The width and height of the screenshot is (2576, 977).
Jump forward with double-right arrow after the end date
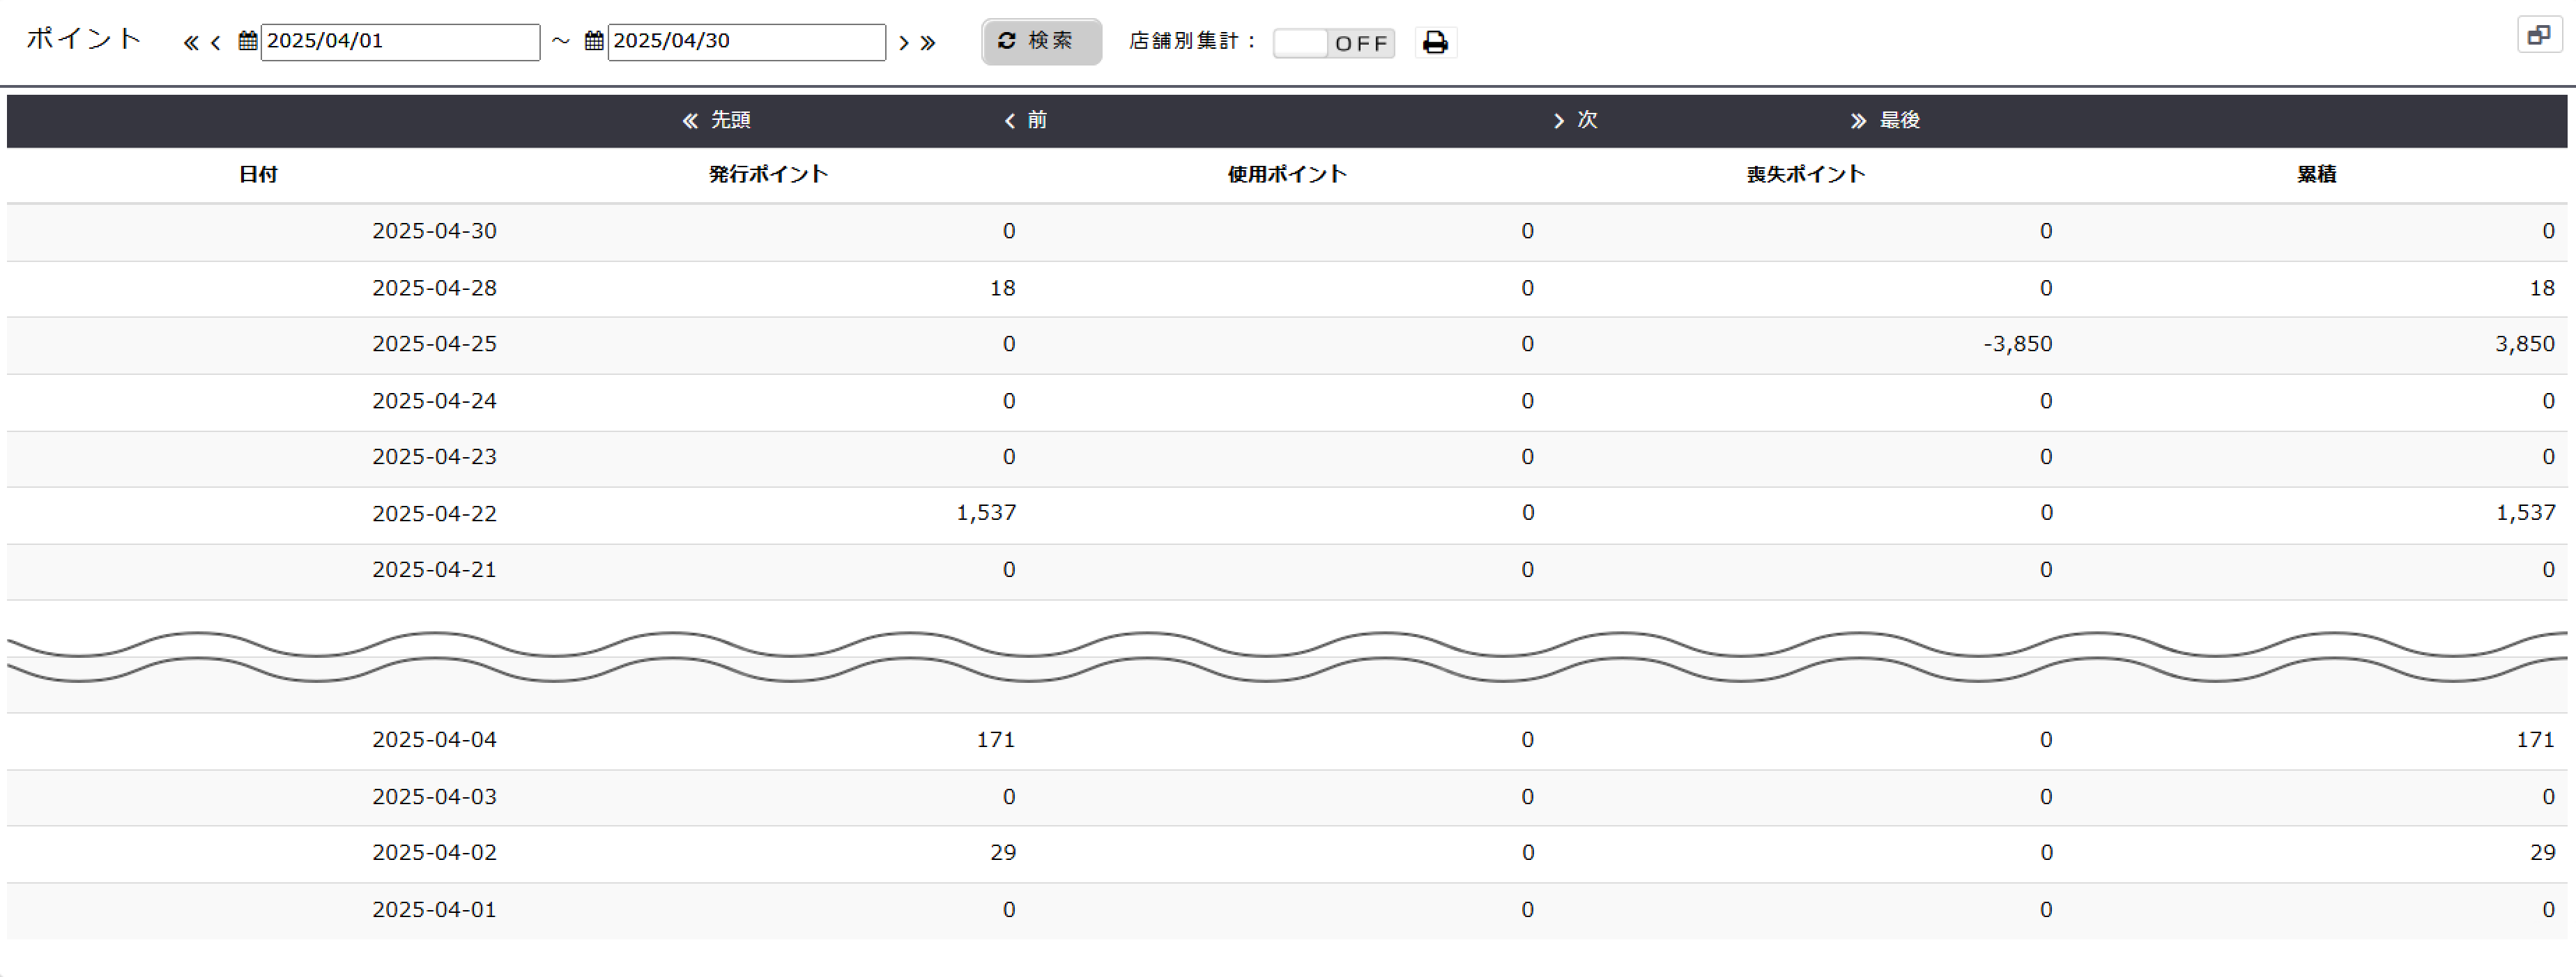(x=928, y=43)
